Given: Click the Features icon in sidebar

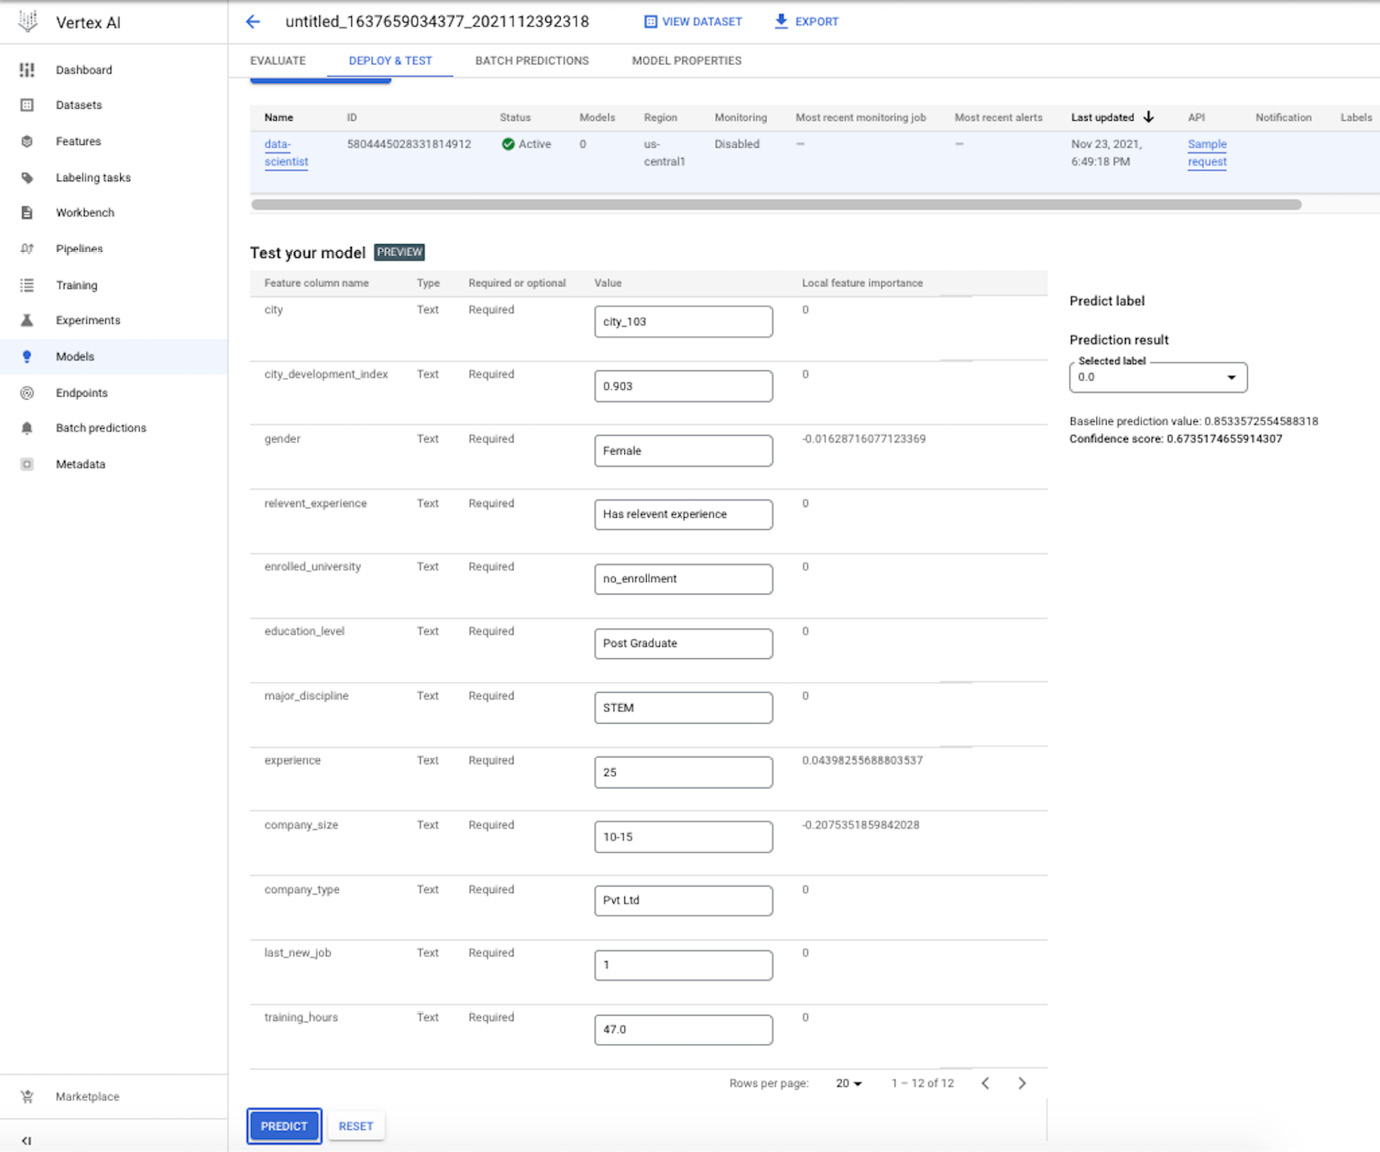Looking at the screenshot, I should point(27,141).
